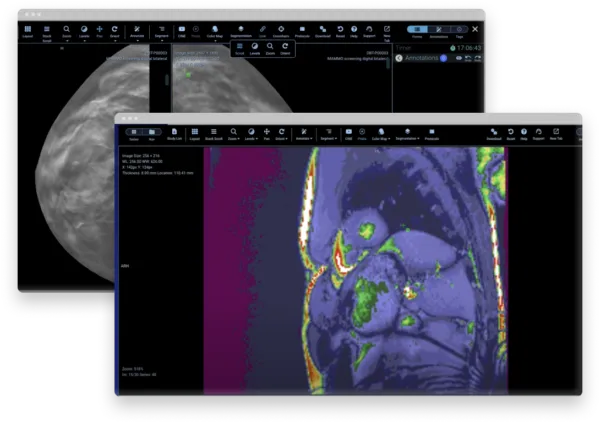Open Support in front window toolbar
Viewport: 600px width, 423px height.
click(538, 134)
